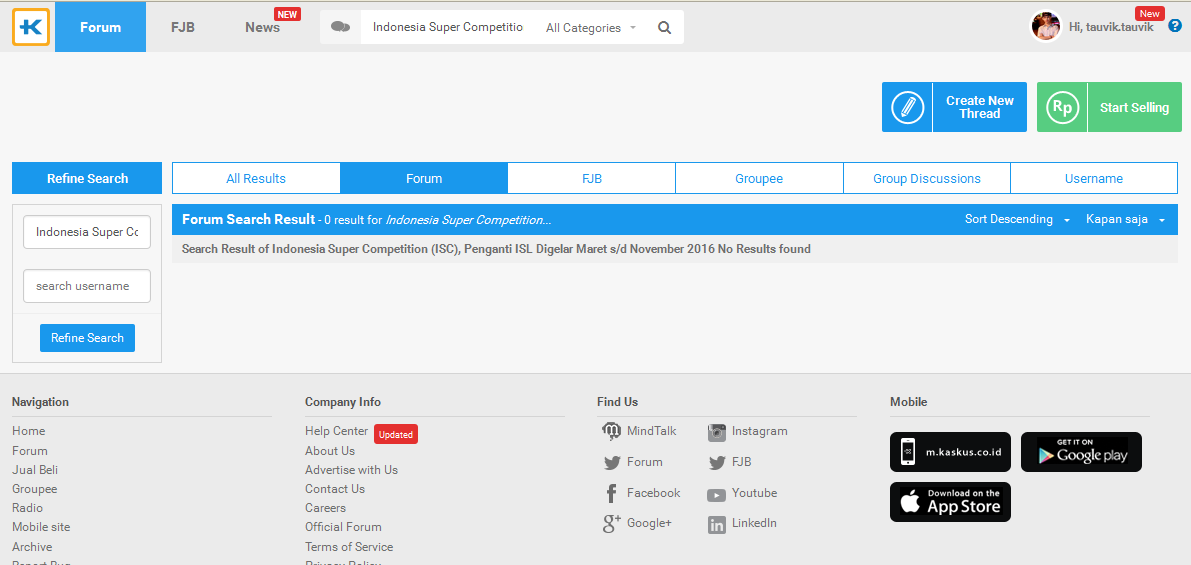Open the m.kaskus.co.id mobile badge
The width and height of the screenshot is (1191, 565).
(950, 452)
